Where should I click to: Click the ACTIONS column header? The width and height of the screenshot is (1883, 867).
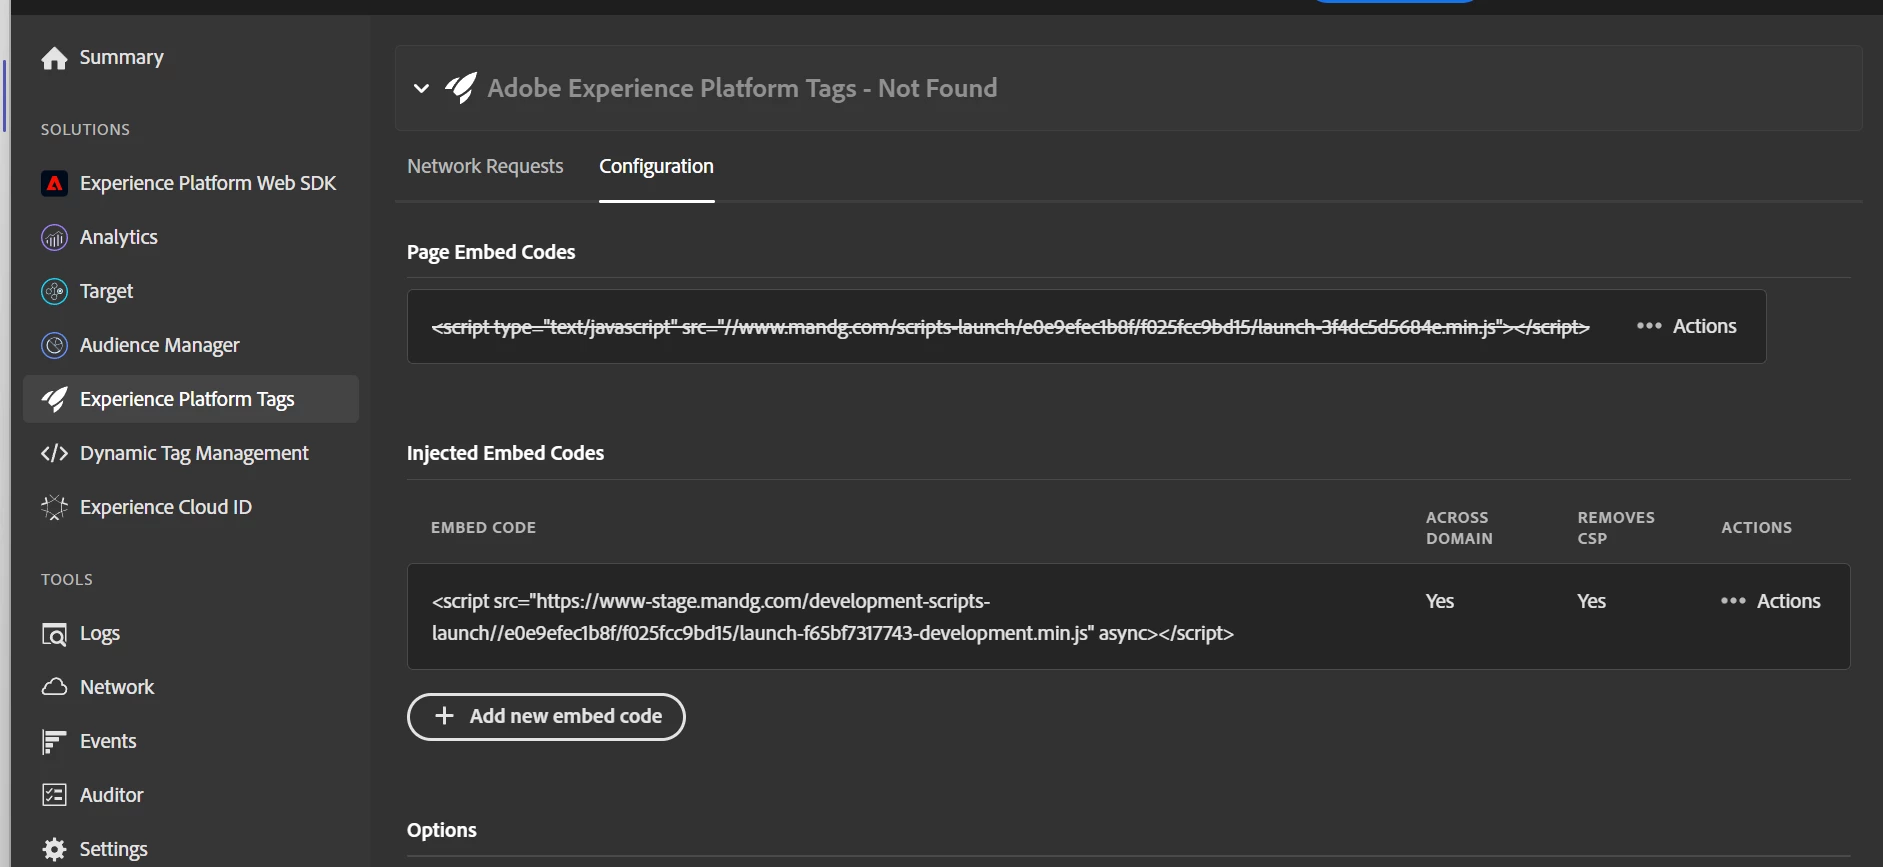[1756, 527]
